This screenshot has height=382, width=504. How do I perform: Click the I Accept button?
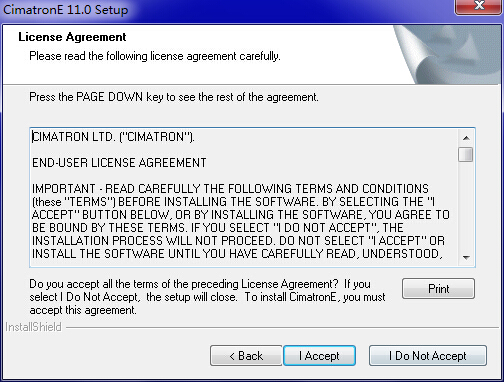click(319, 356)
